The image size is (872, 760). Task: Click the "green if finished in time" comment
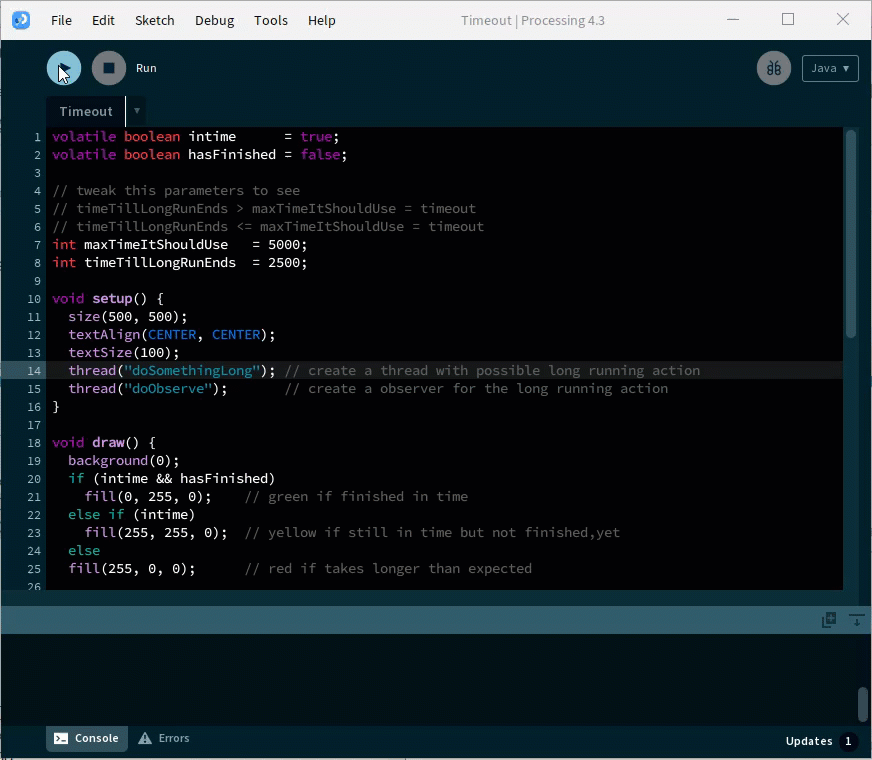point(356,496)
